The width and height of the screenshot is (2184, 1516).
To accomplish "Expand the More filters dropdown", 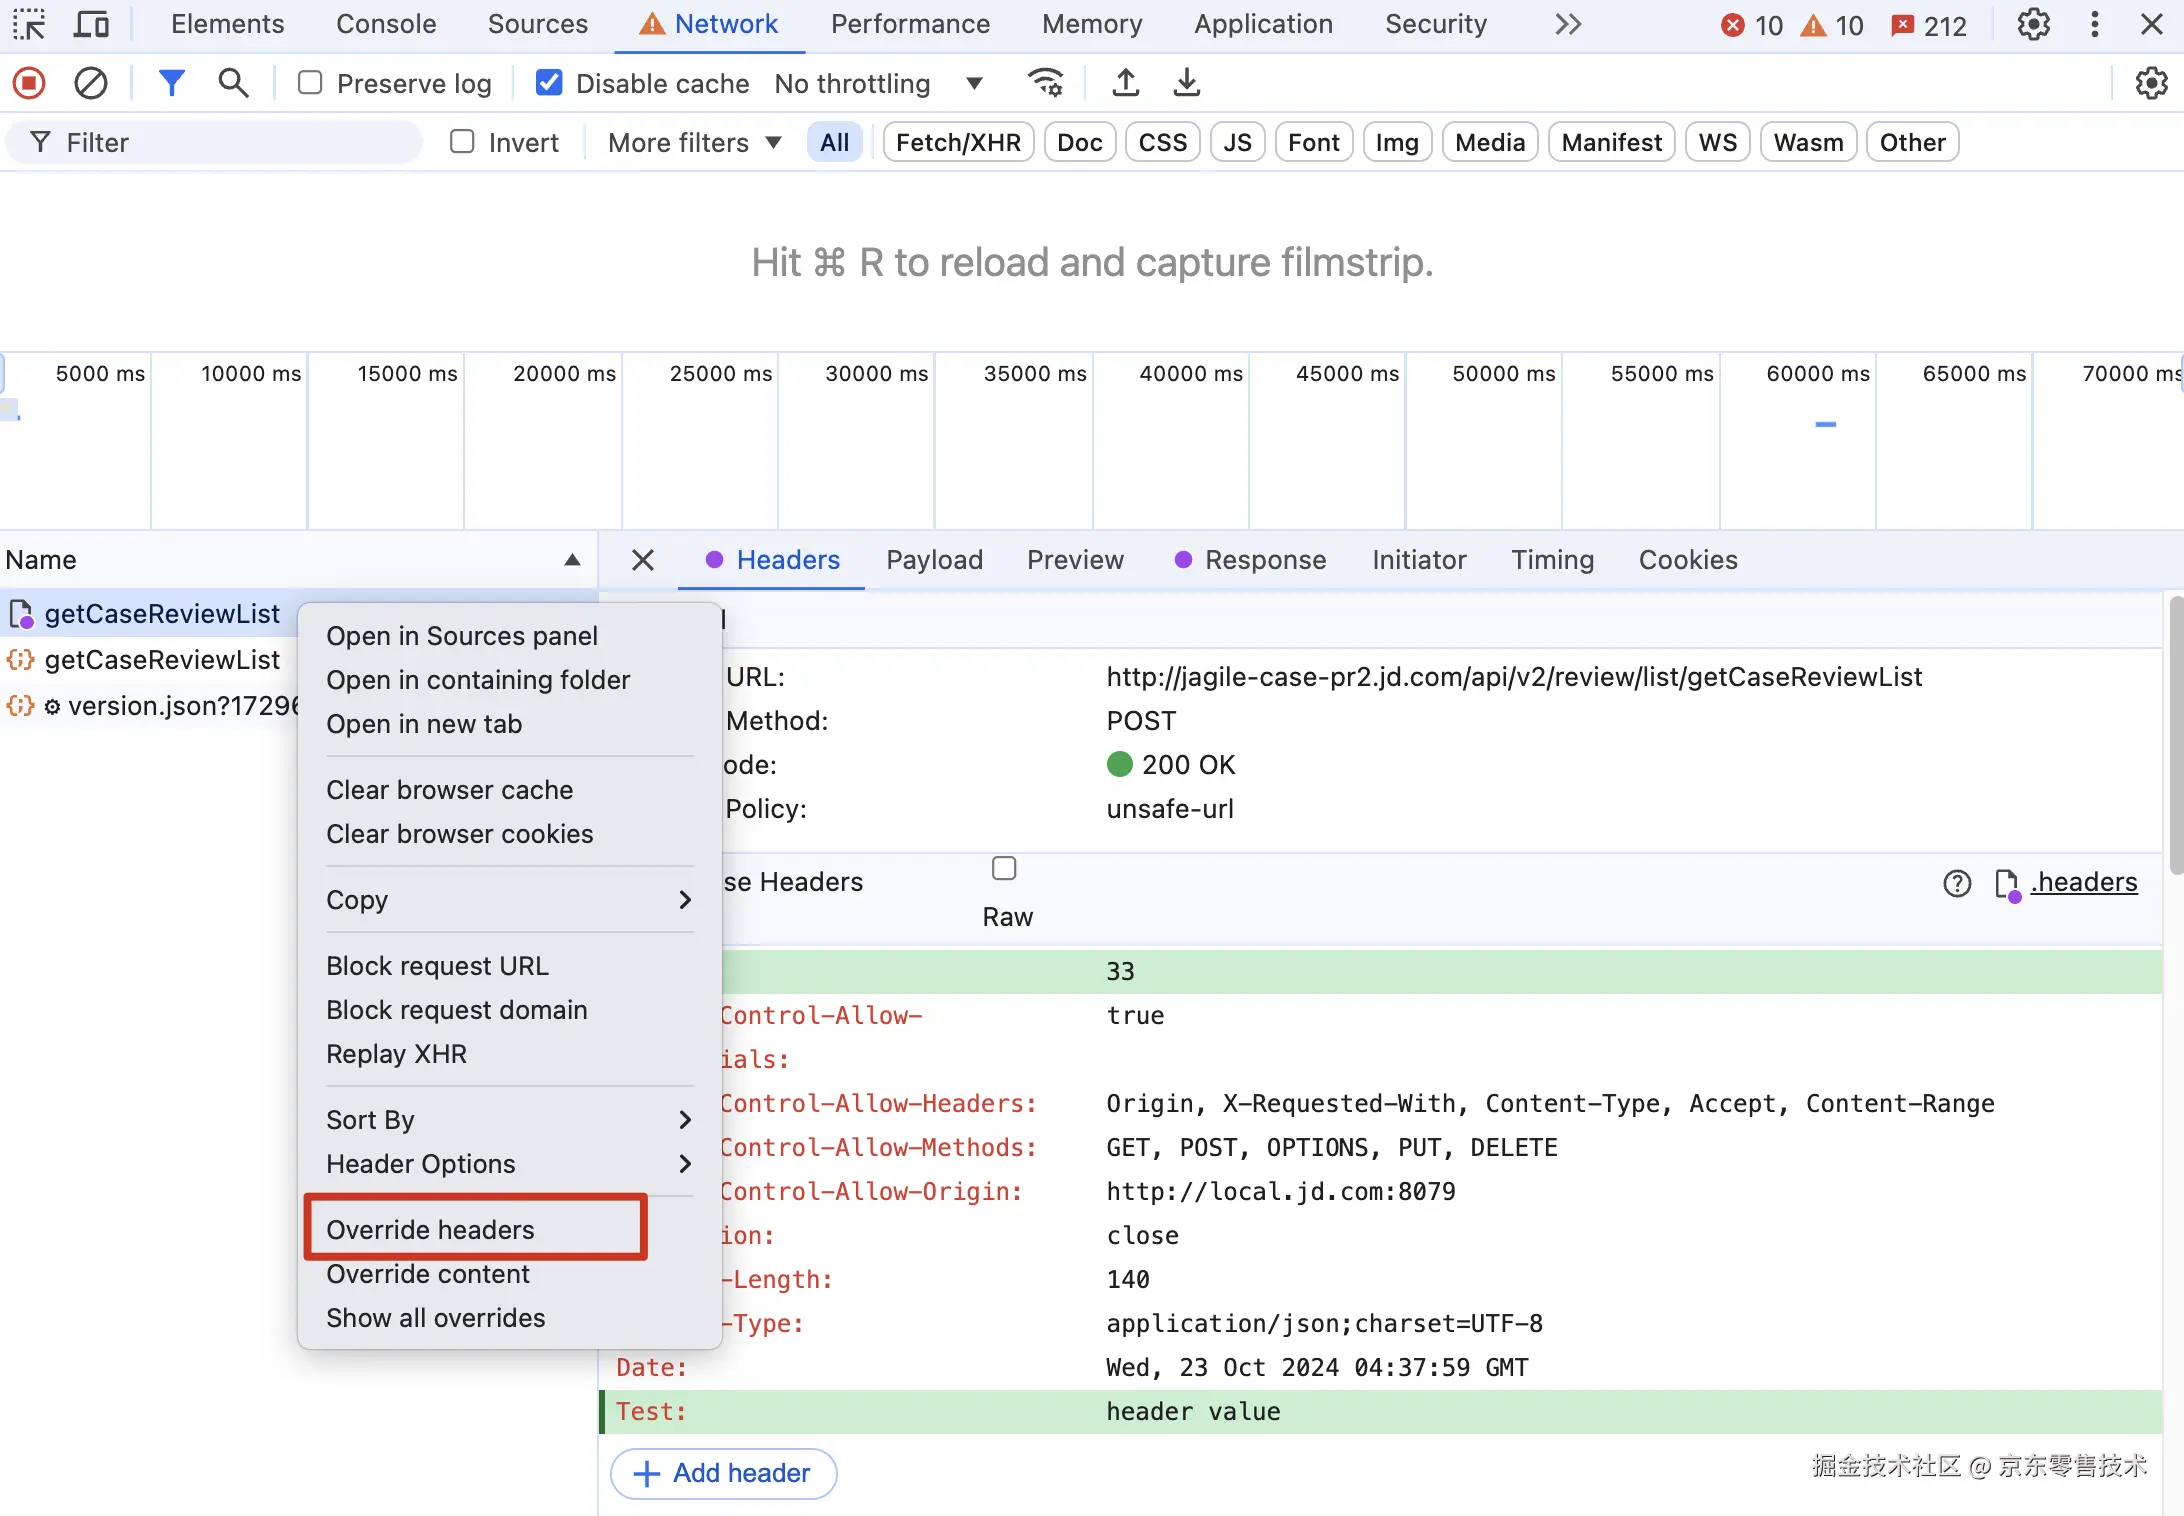I will 694,143.
